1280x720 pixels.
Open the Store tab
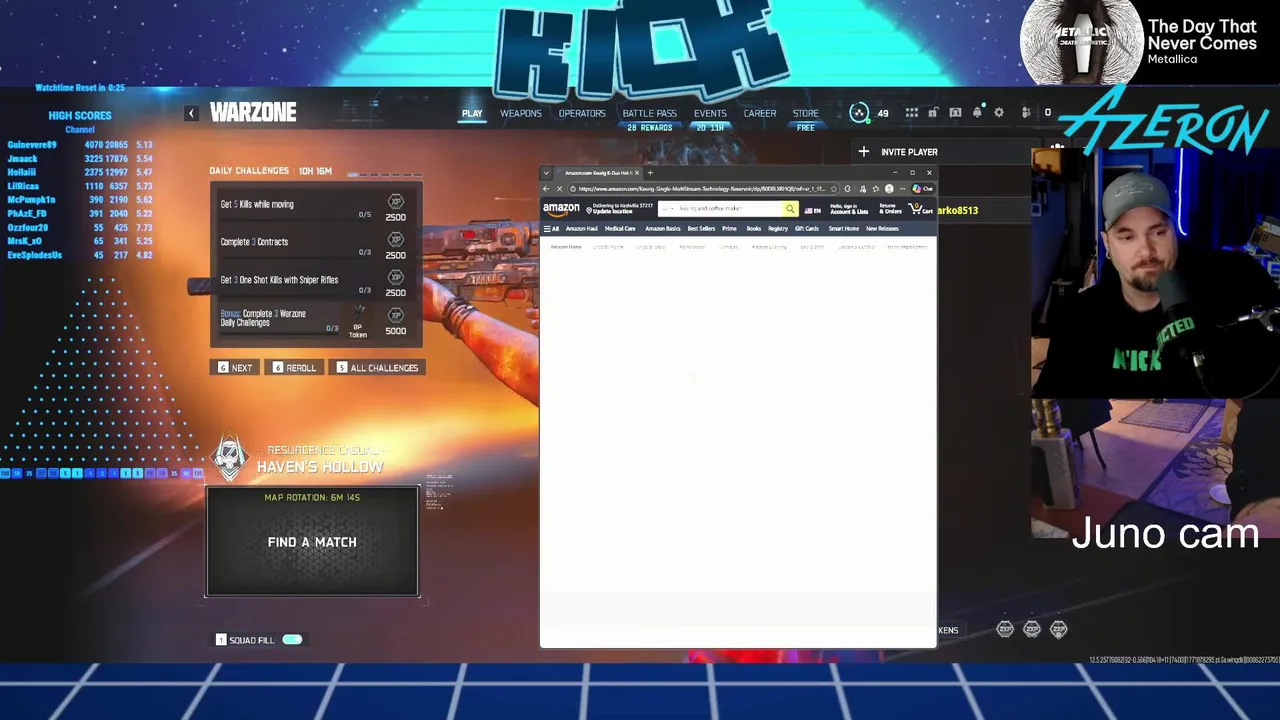[806, 113]
